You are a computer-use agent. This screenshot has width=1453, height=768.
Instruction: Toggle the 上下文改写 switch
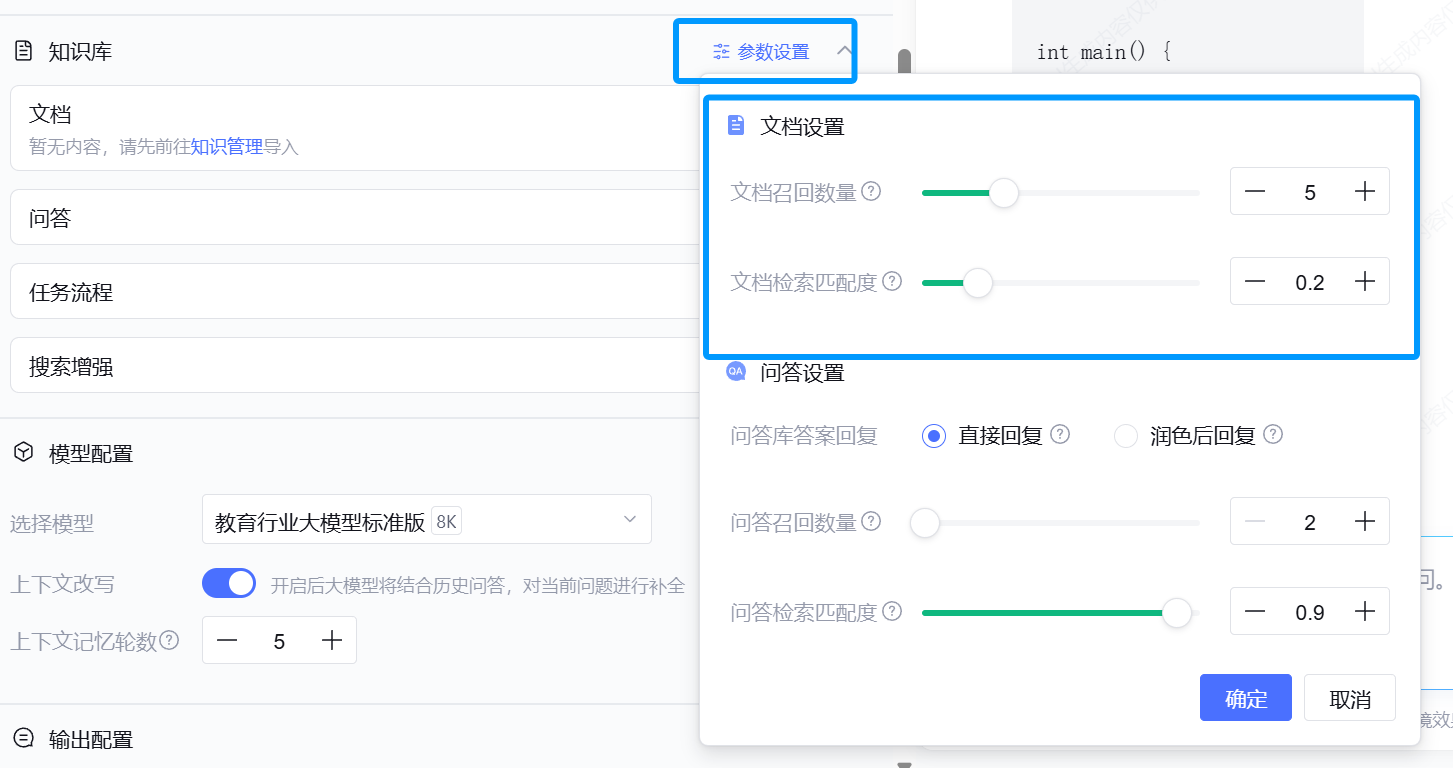coord(229,583)
